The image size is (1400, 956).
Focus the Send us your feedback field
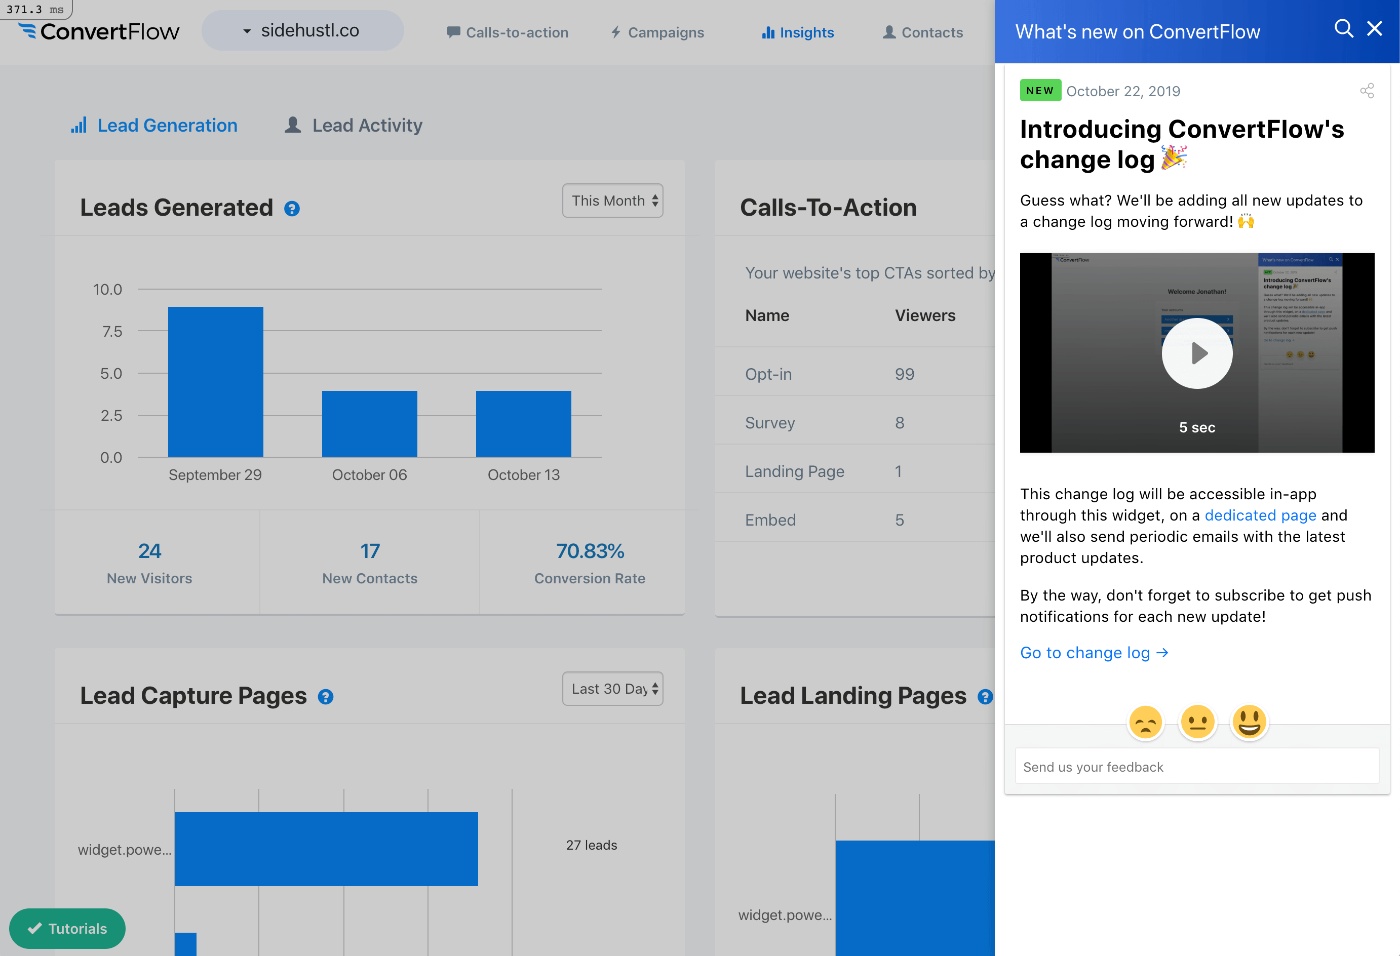[x=1197, y=767]
